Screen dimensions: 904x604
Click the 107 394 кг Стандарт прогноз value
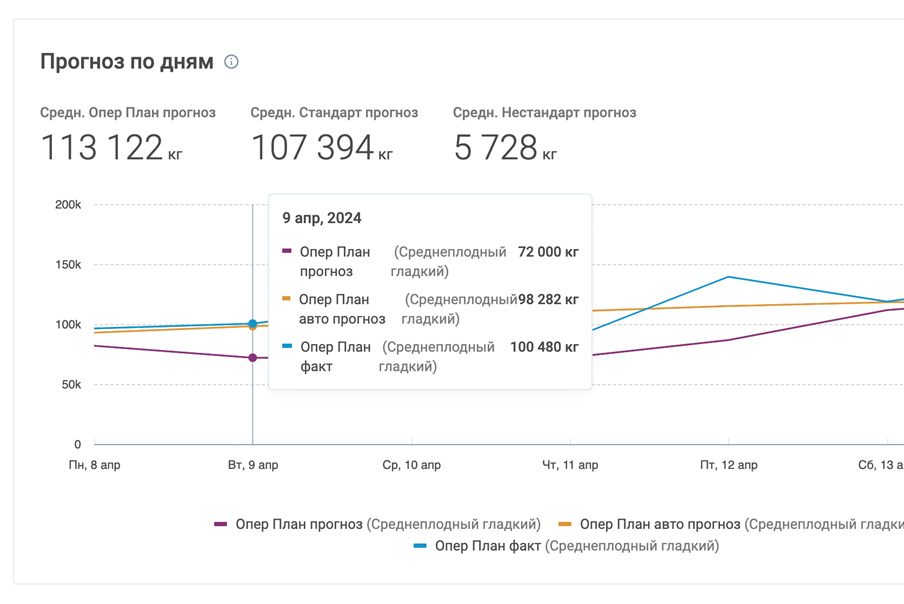coord(321,148)
